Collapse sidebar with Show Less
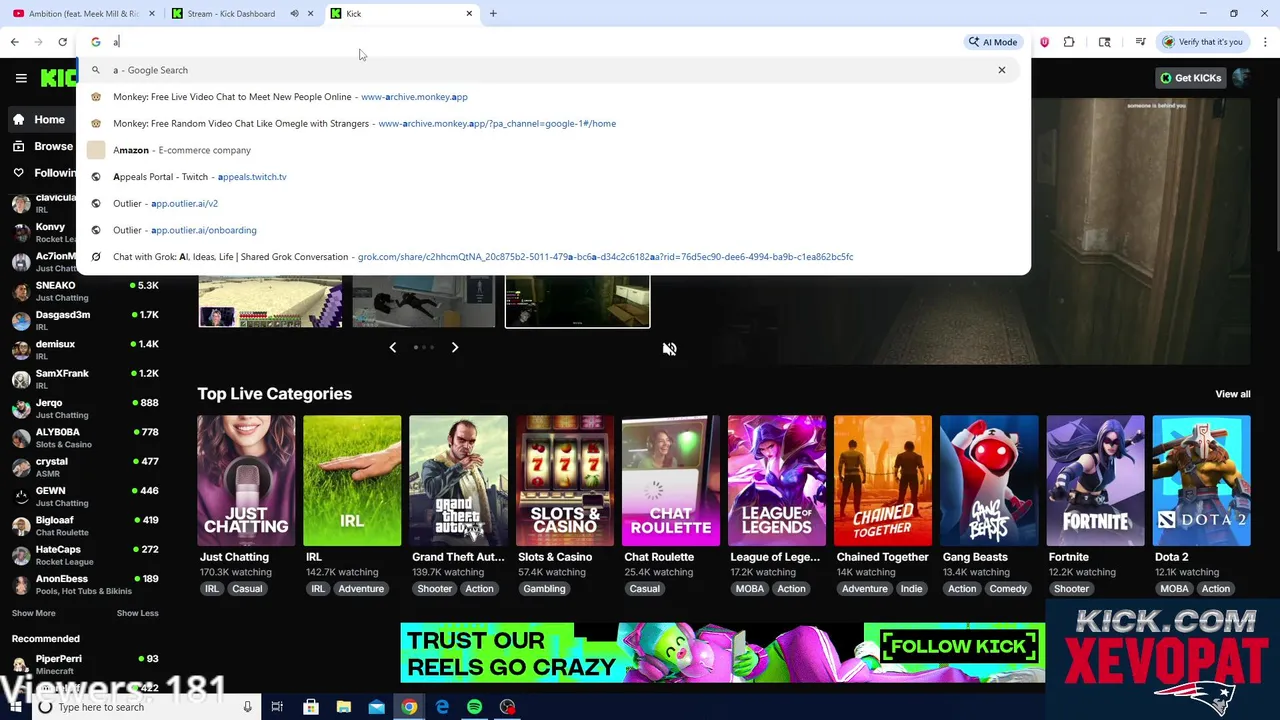Screen dimensions: 1280x720 [x=137, y=613]
